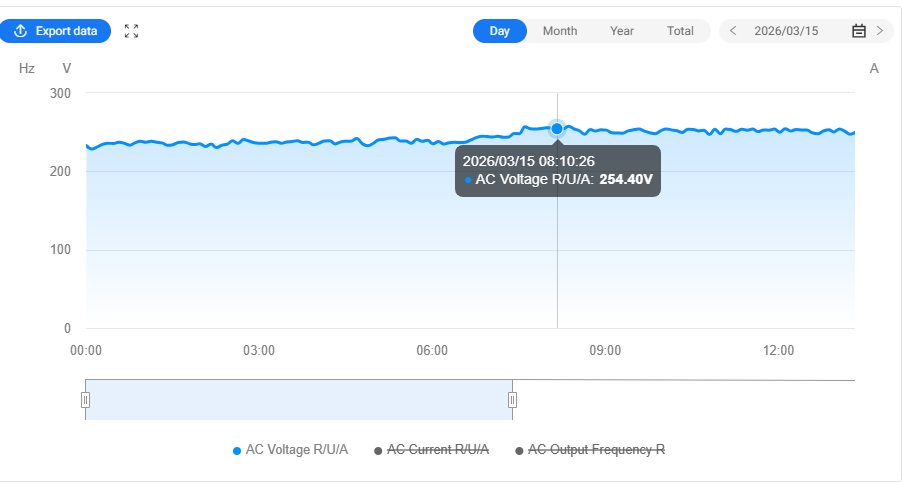Screen dimensions: 902x484
Task: Click the selected zoom range area
Action: (298, 400)
